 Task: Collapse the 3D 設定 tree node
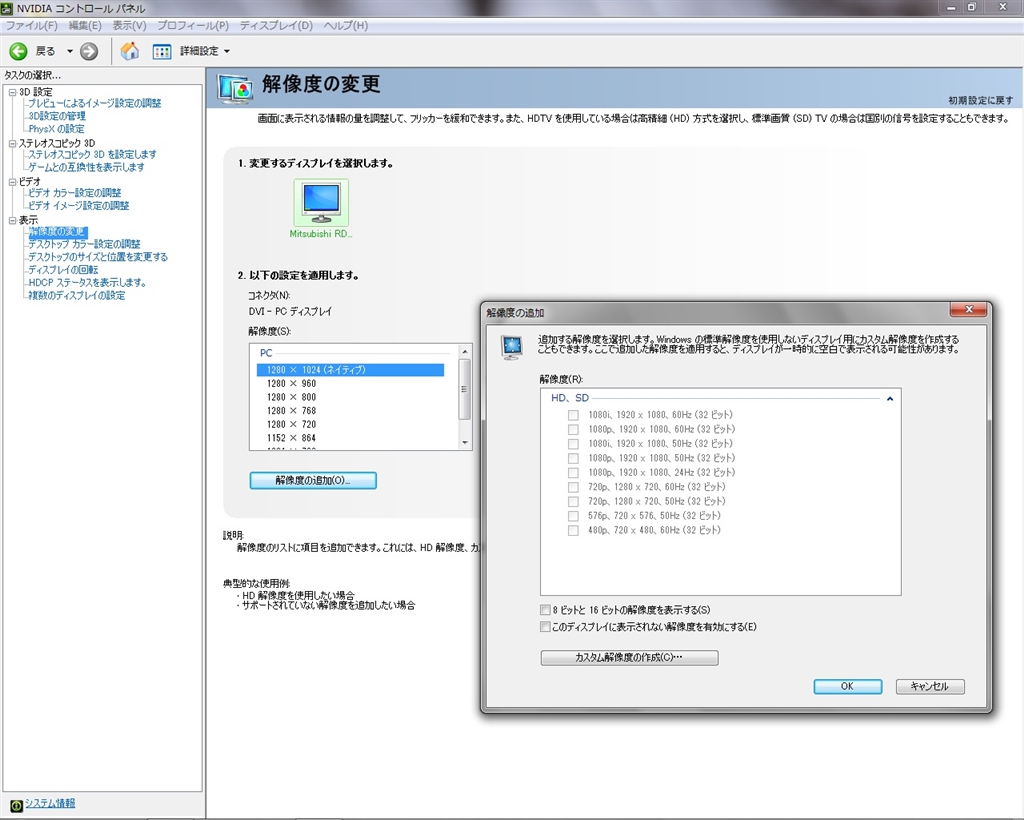[12, 92]
